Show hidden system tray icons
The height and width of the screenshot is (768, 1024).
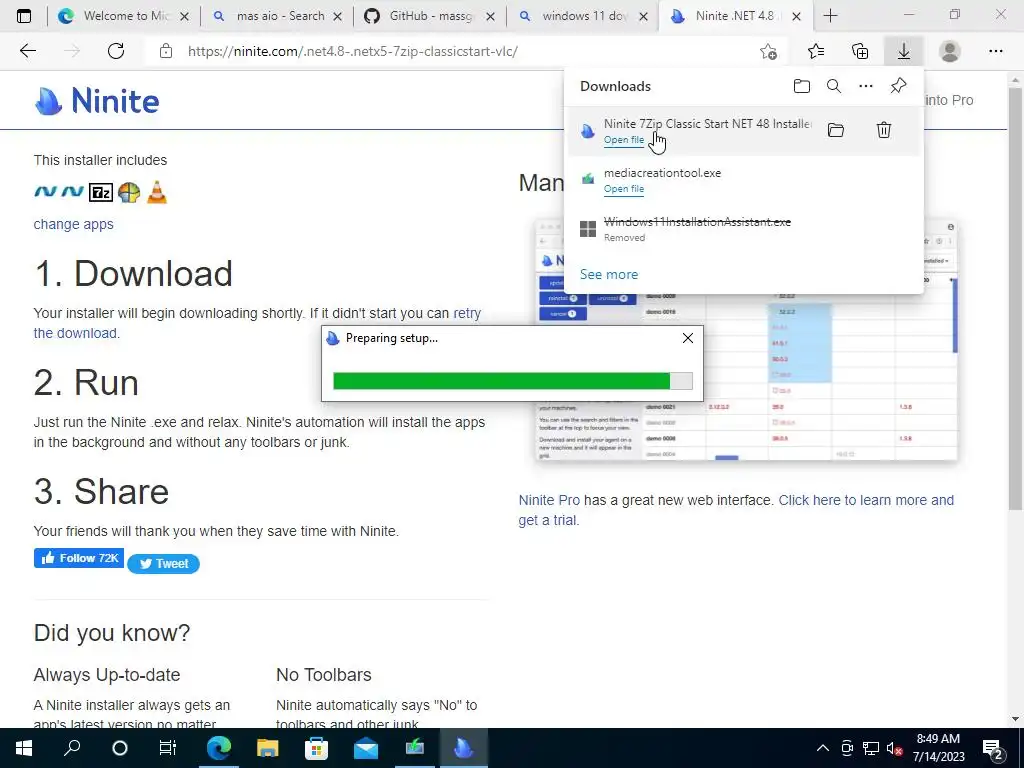click(823, 748)
